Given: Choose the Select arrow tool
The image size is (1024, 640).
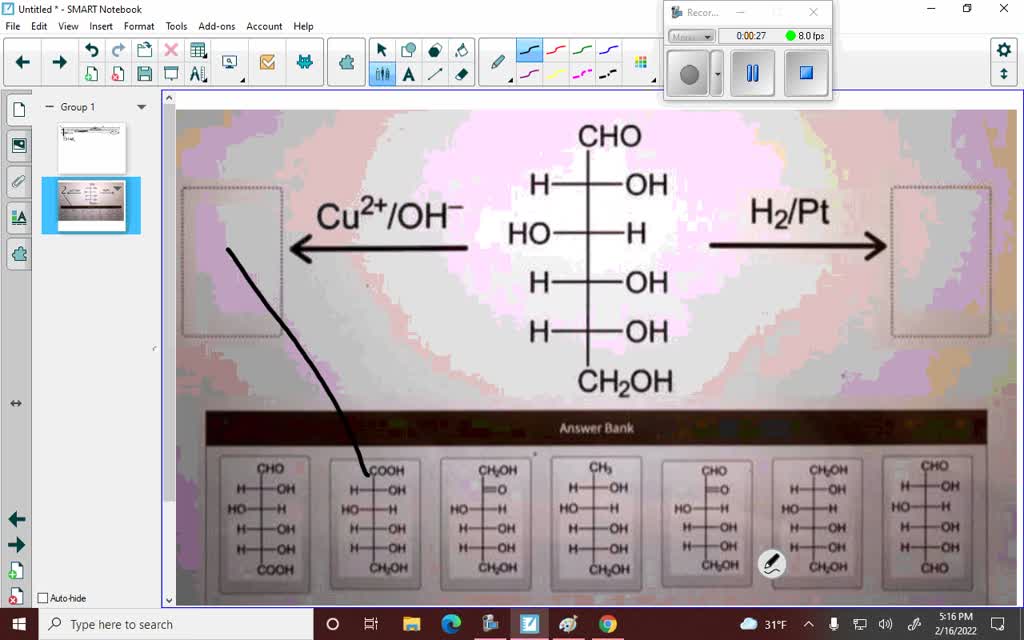Looking at the screenshot, I should coord(382,50).
